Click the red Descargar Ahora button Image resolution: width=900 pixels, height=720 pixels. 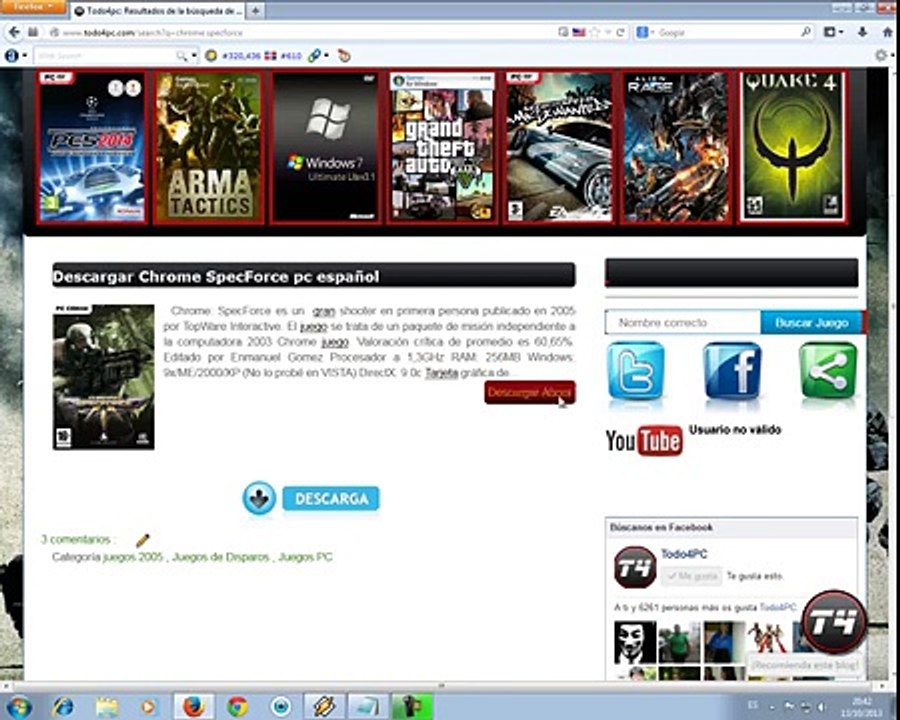[x=530, y=393]
